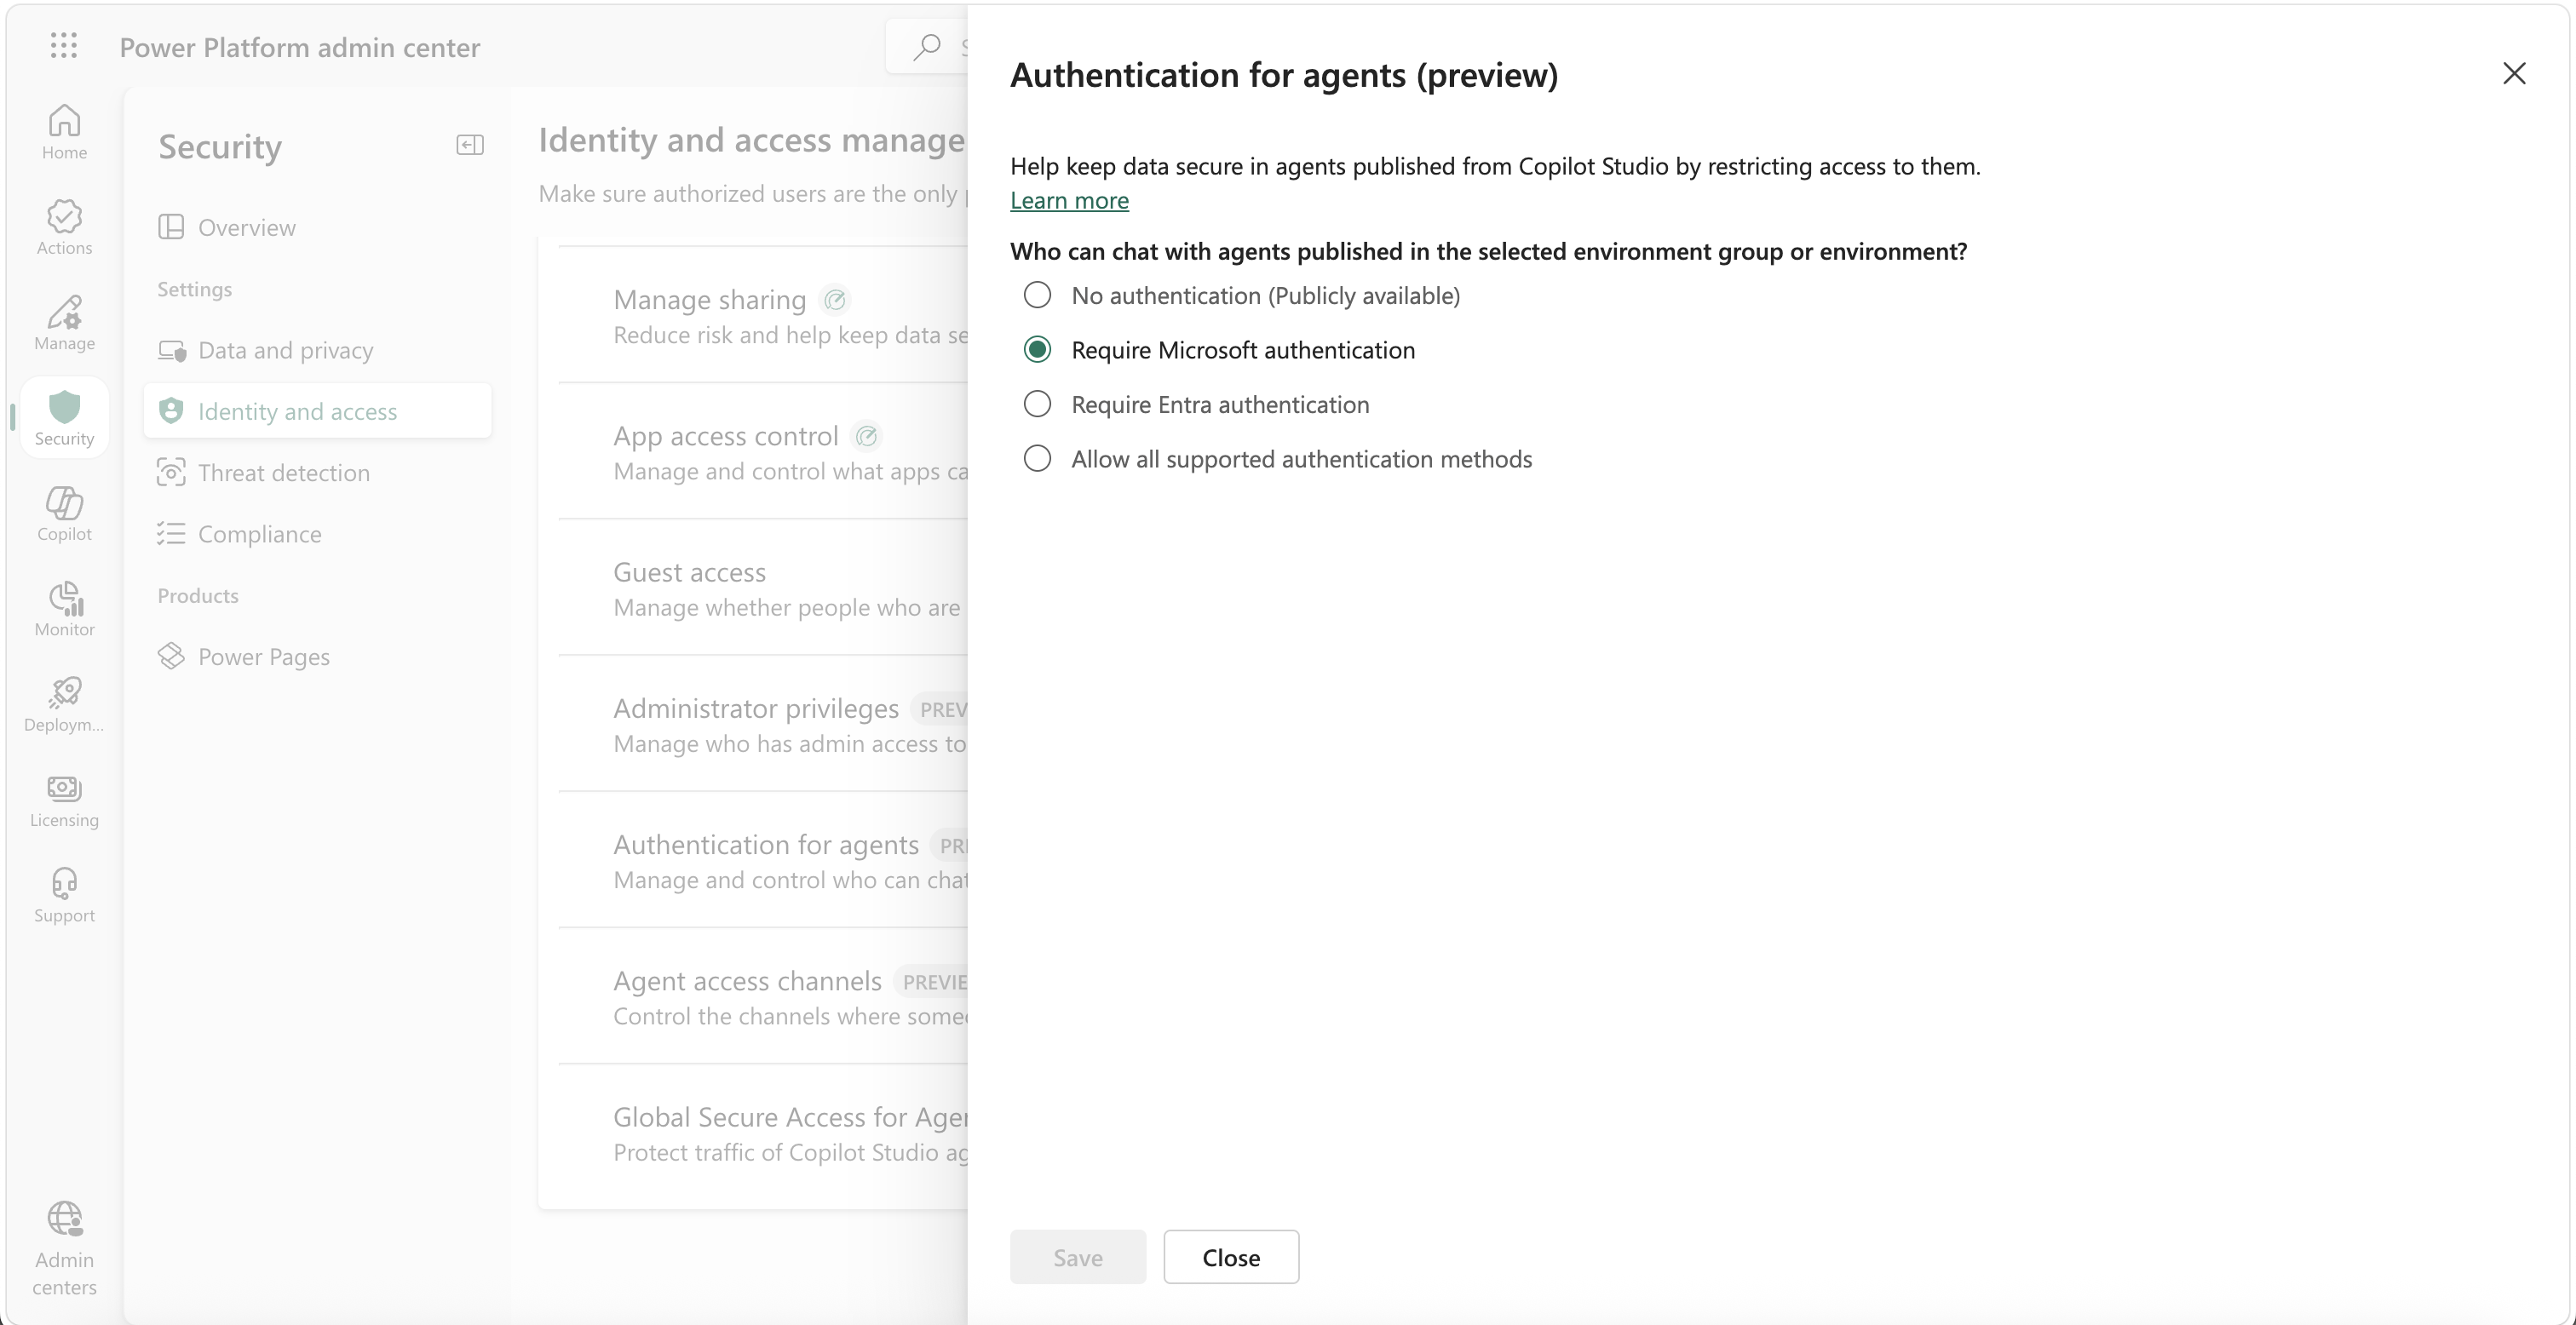Image resolution: width=2576 pixels, height=1325 pixels.
Task: Go to Home in left rail
Action: tap(64, 132)
